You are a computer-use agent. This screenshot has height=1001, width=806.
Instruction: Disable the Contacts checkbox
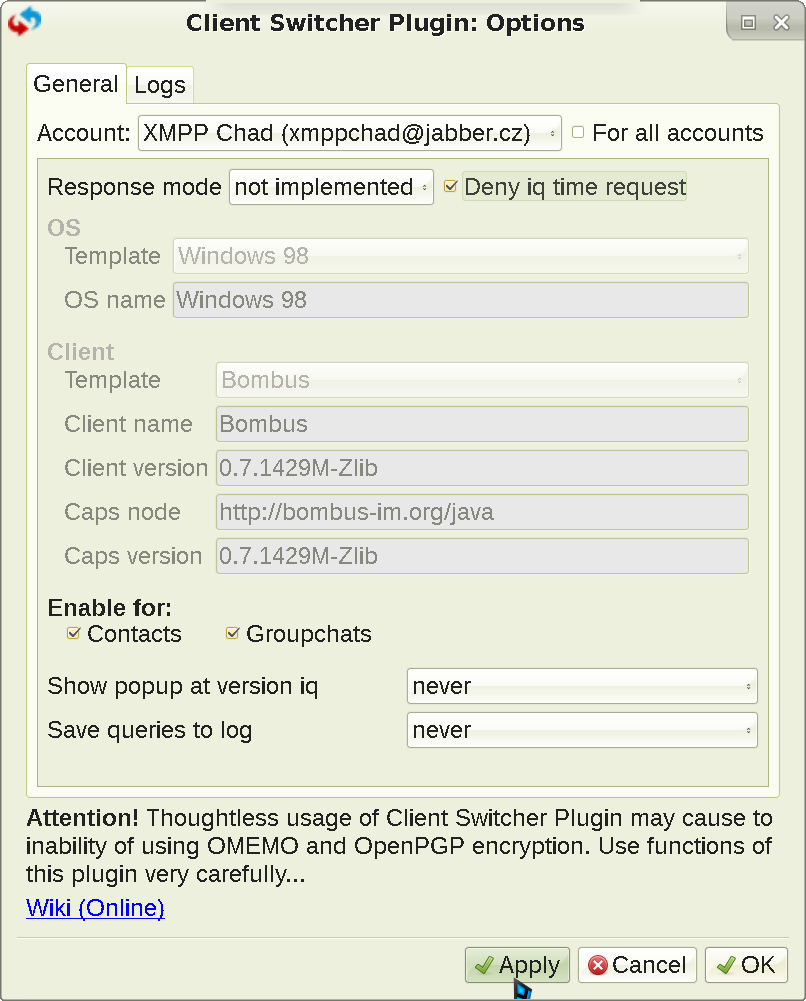(73, 632)
